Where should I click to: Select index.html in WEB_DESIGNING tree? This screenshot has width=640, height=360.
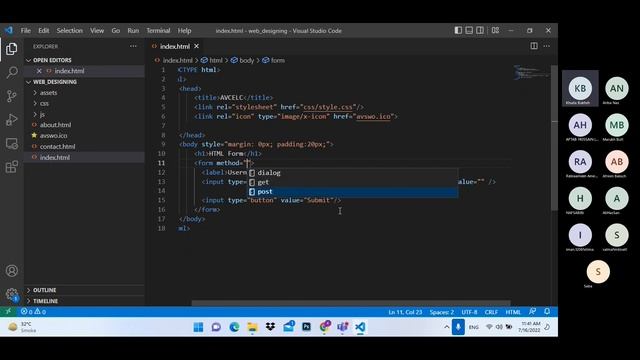click(x=84, y=157)
